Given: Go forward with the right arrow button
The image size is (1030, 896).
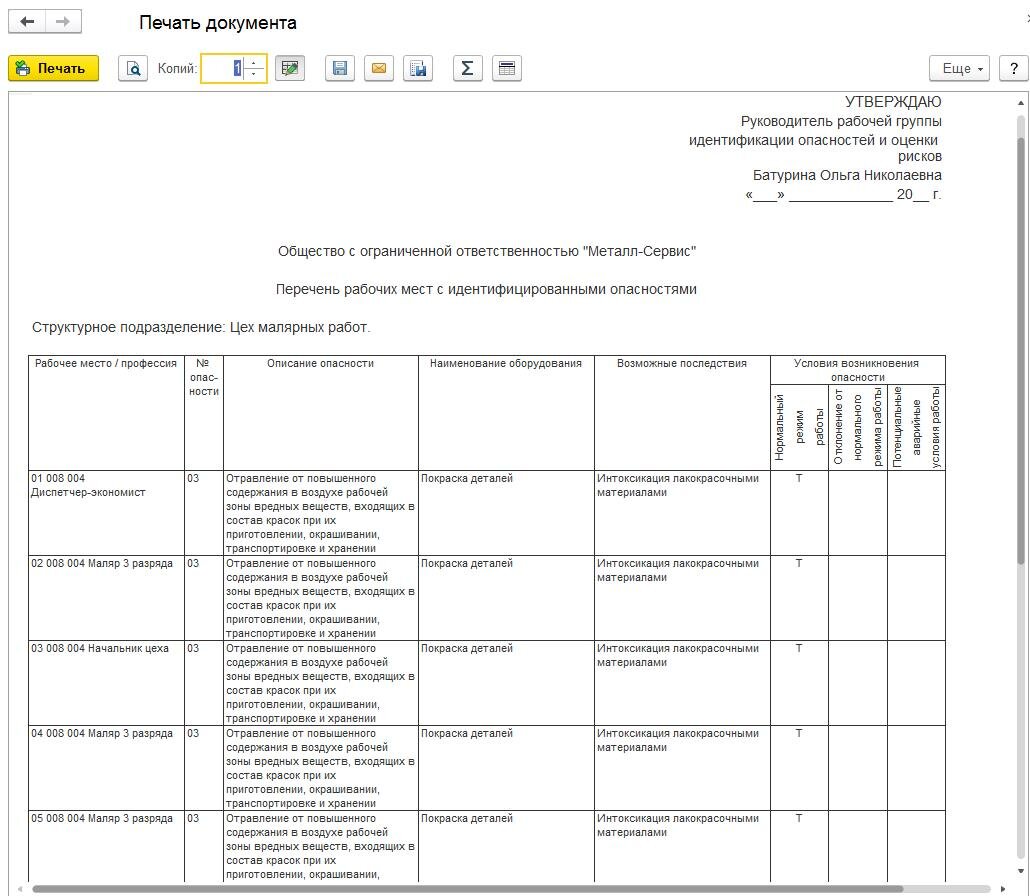Looking at the screenshot, I should (63, 22).
